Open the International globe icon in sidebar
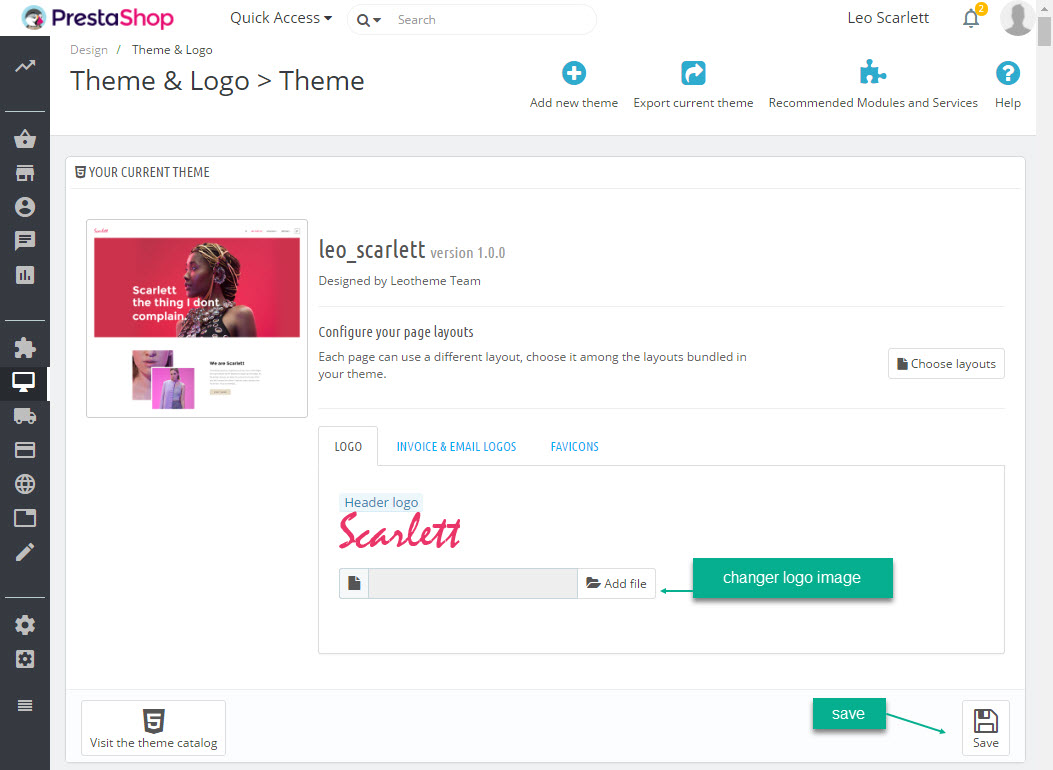This screenshot has width=1053, height=770. [x=25, y=484]
